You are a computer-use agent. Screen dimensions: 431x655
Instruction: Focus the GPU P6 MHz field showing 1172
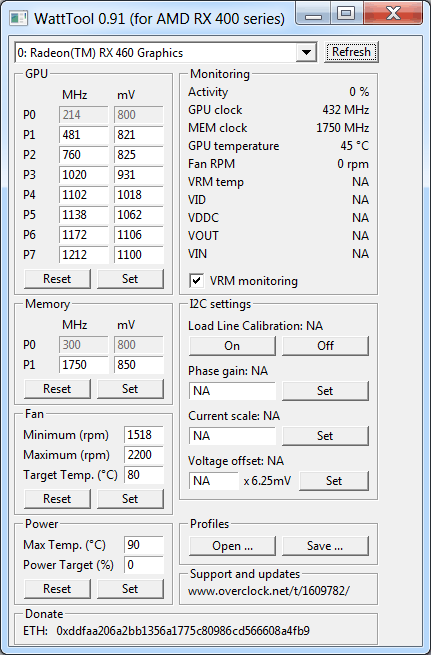coord(83,235)
